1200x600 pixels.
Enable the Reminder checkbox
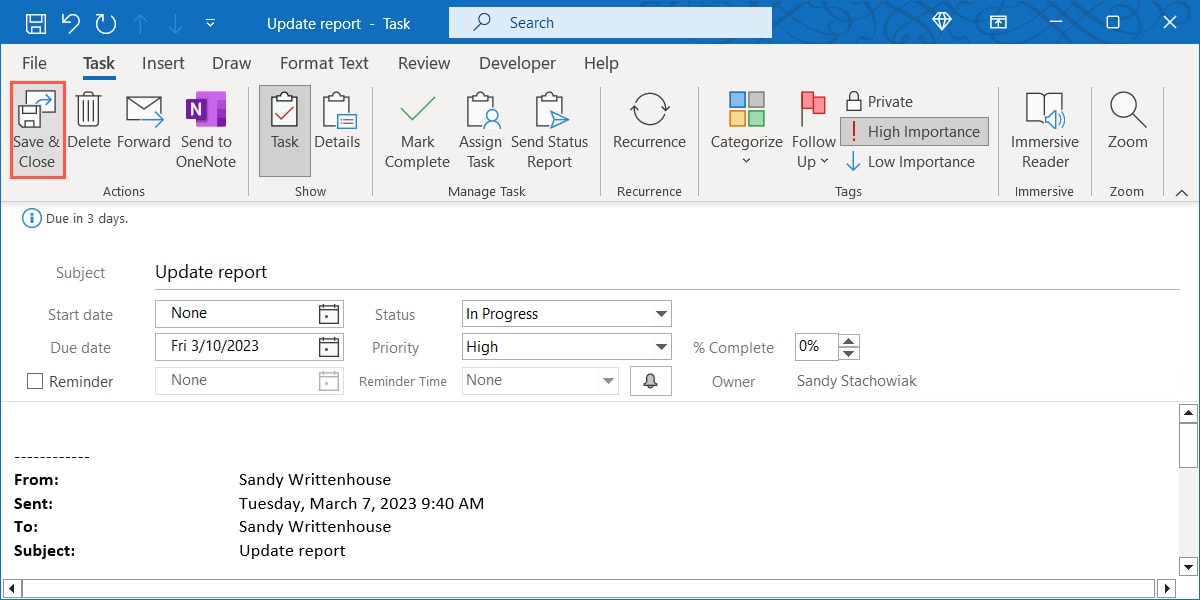tap(34, 381)
